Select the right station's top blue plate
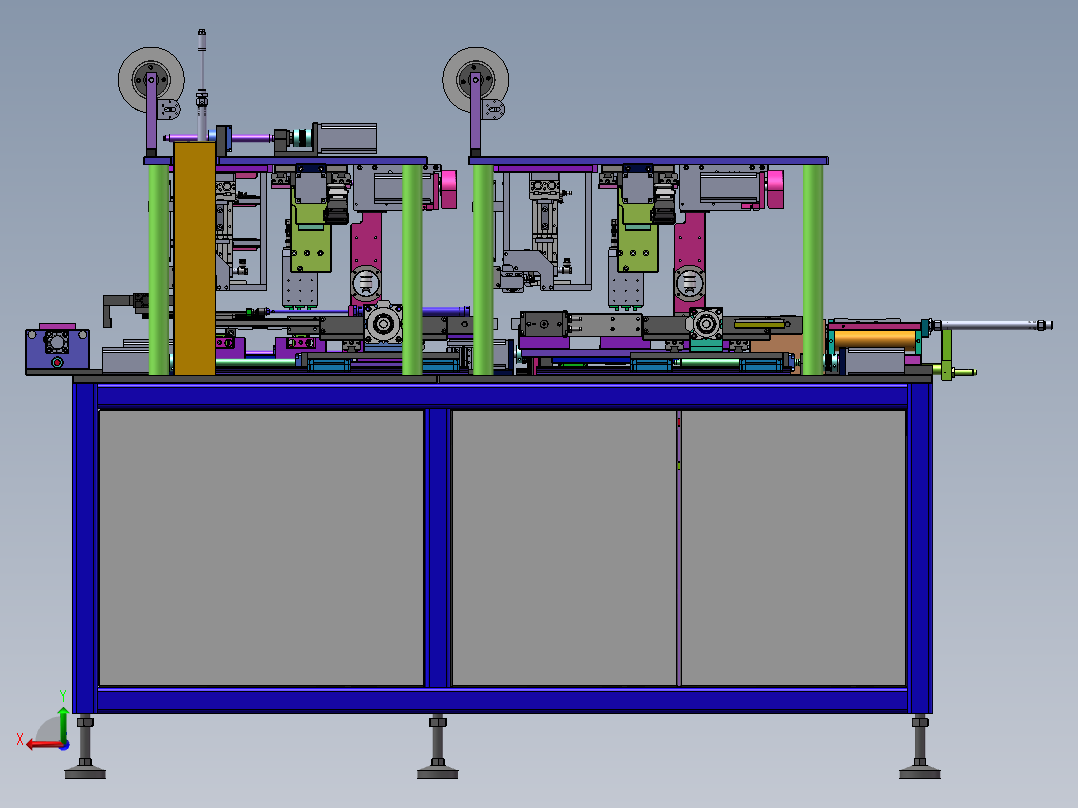Screen dimensions: 1078x808 pyautogui.click(x=648, y=161)
